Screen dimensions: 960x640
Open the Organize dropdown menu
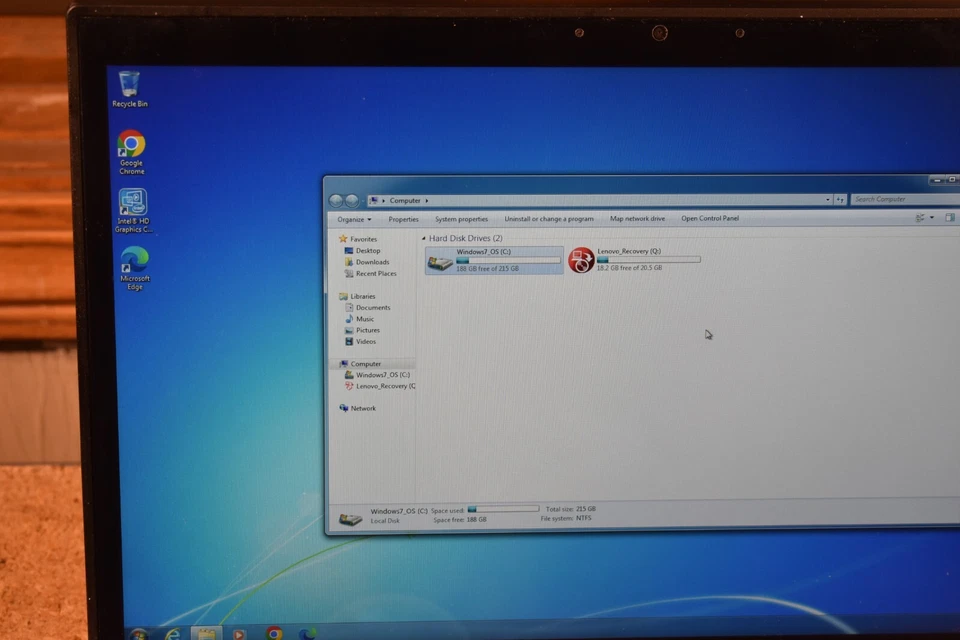point(354,219)
